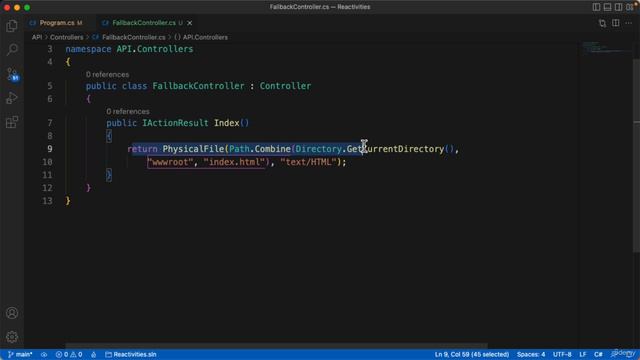640x360 pixels.
Task: Switch to the Program.cs tab
Action: coord(56,23)
